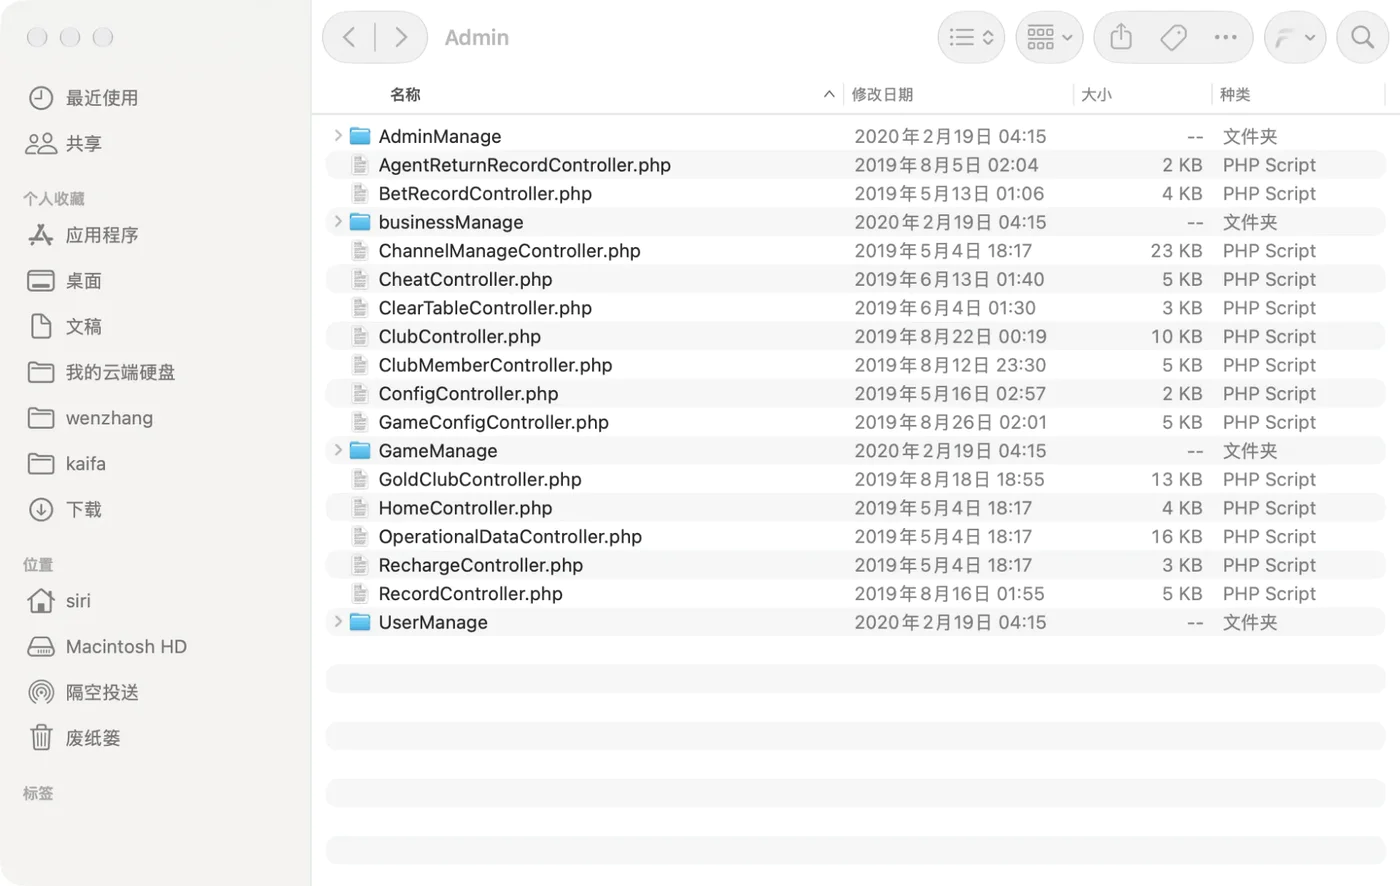
Task: Open 文稿 in the sidebar
Action: coord(64,327)
